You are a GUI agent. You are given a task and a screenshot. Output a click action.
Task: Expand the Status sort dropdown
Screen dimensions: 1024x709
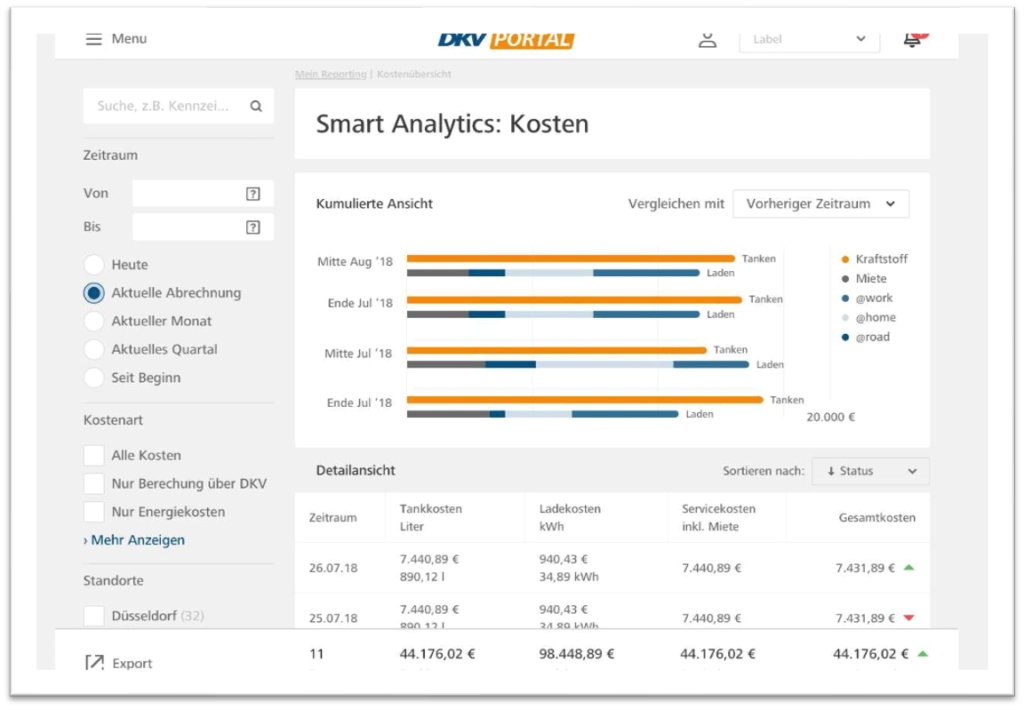[x=871, y=471]
